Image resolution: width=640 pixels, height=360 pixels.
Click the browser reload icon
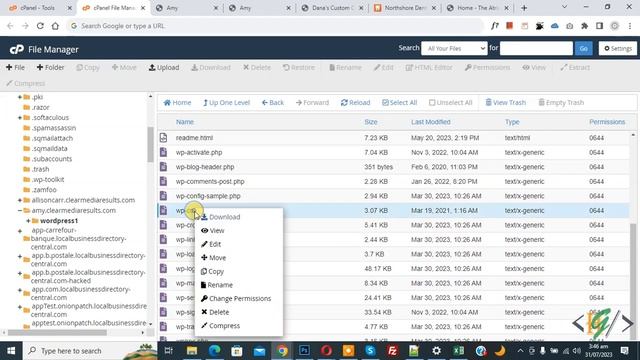tap(40, 26)
